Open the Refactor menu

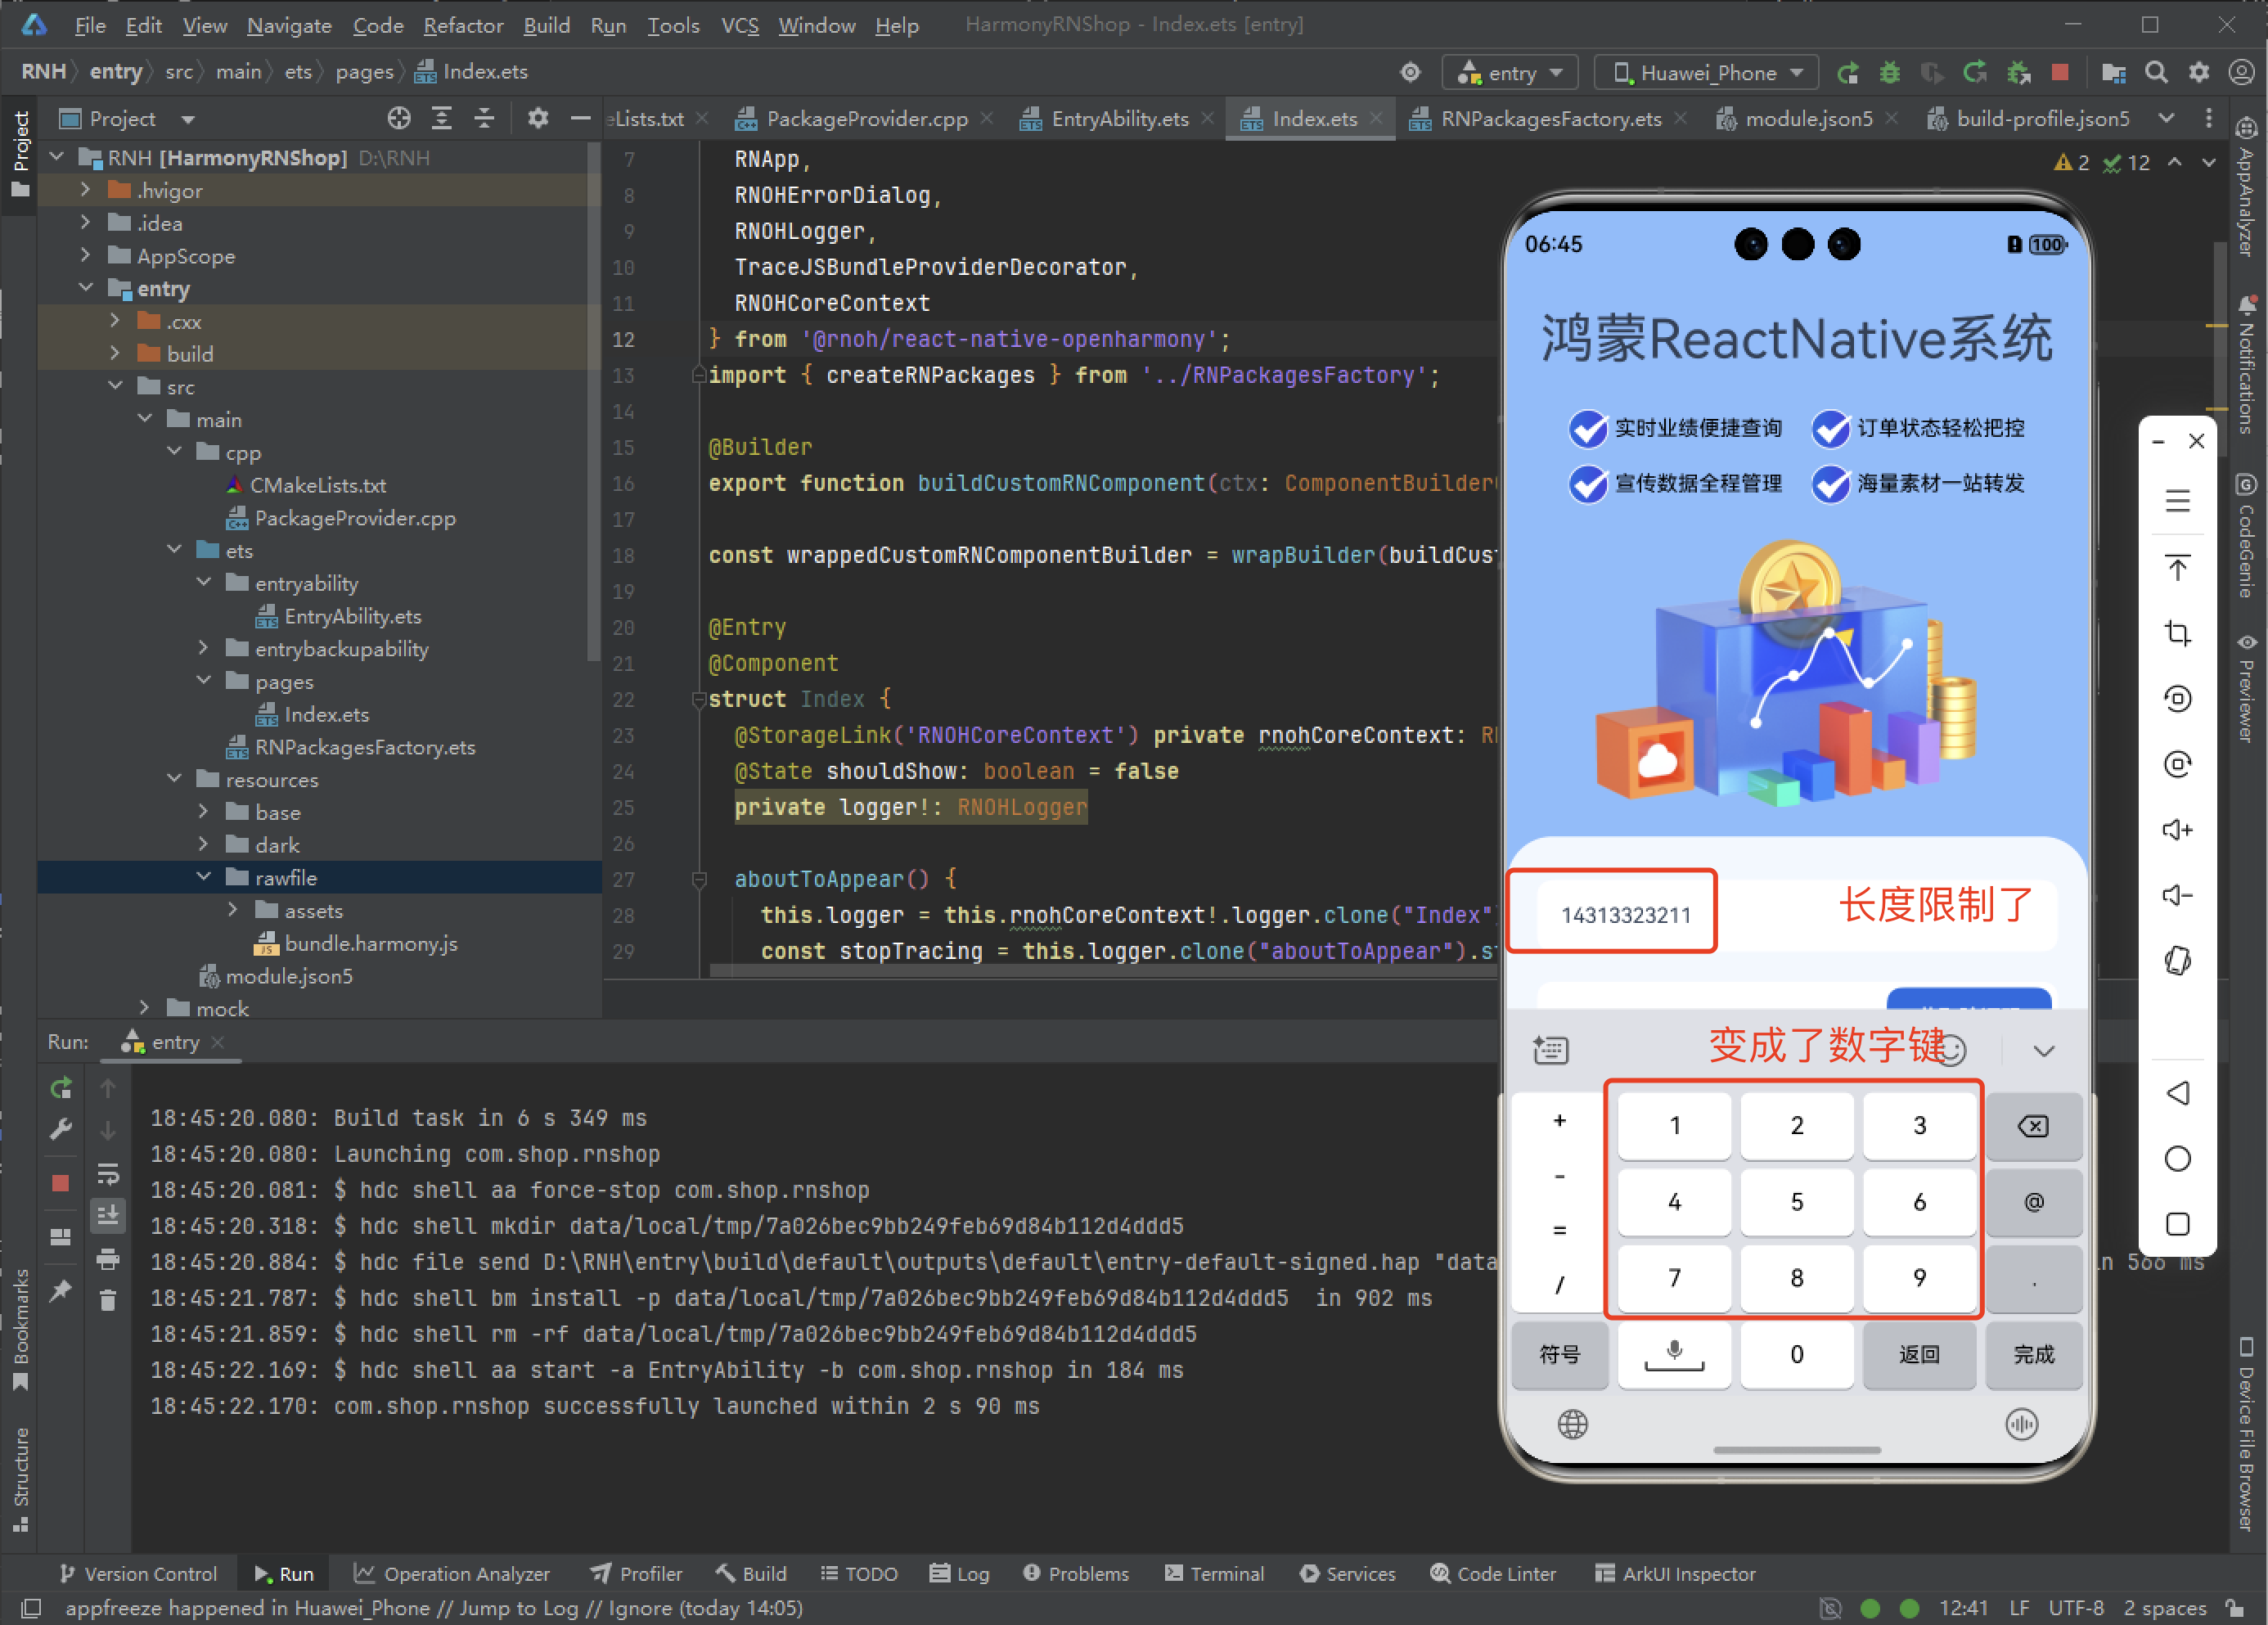(x=462, y=25)
